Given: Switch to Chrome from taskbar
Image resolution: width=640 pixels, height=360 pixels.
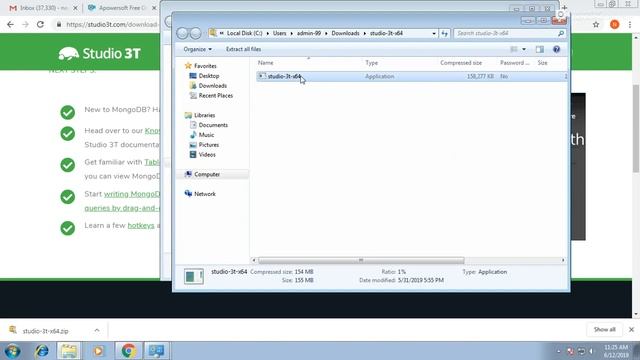Looking at the screenshot, I should (x=128, y=351).
